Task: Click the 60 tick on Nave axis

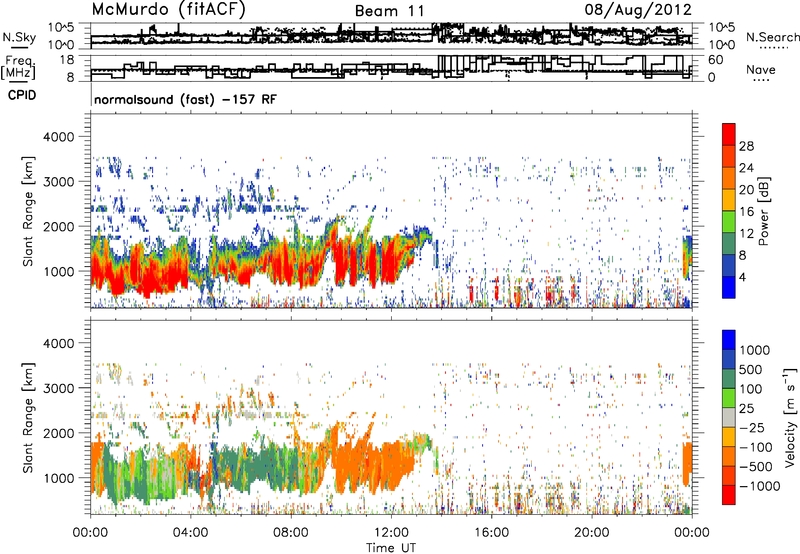Action: pos(716,60)
